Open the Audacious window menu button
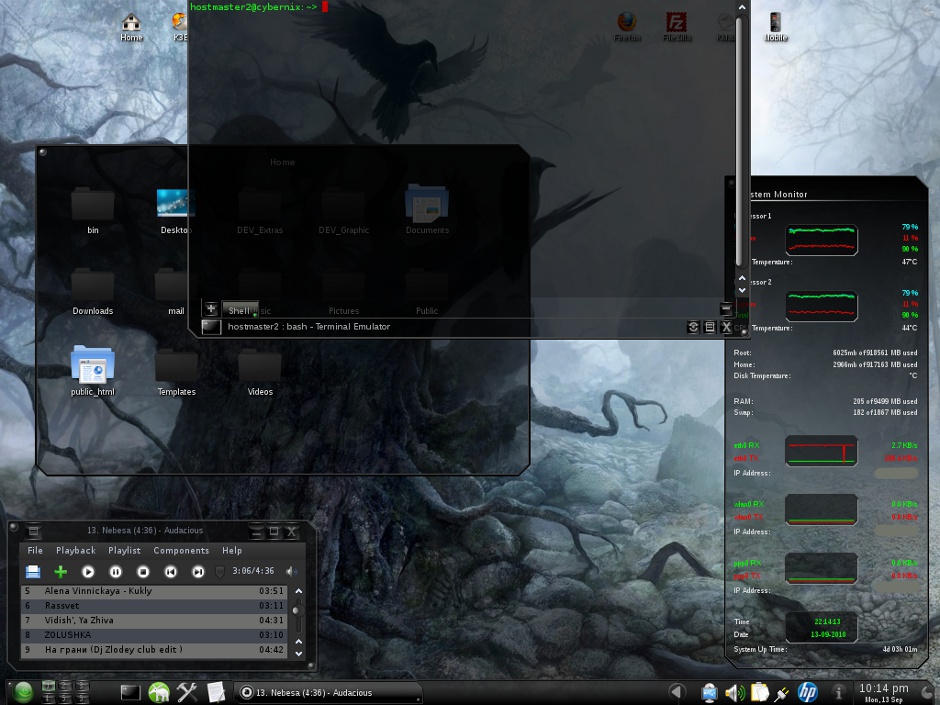 [x=34, y=531]
